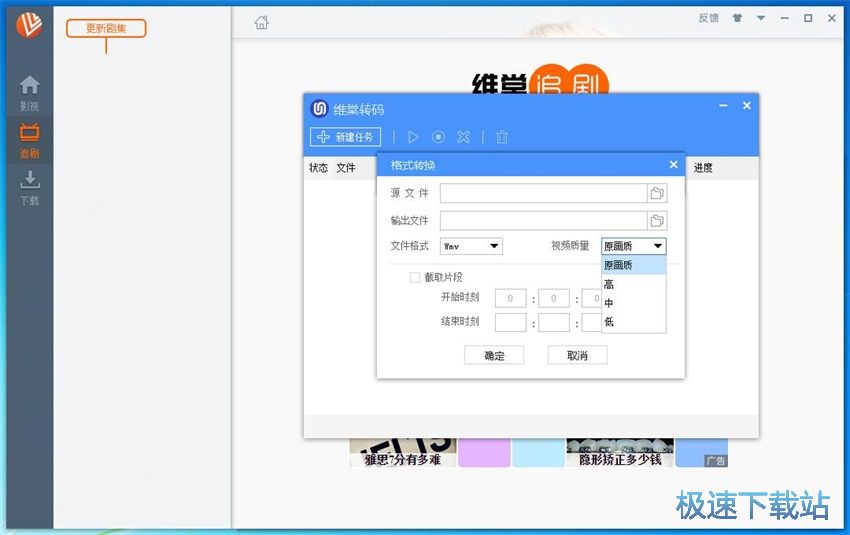Screen dimensions: 850x535
Task: Click the 状态 column header
Action: (x=318, y=168)
